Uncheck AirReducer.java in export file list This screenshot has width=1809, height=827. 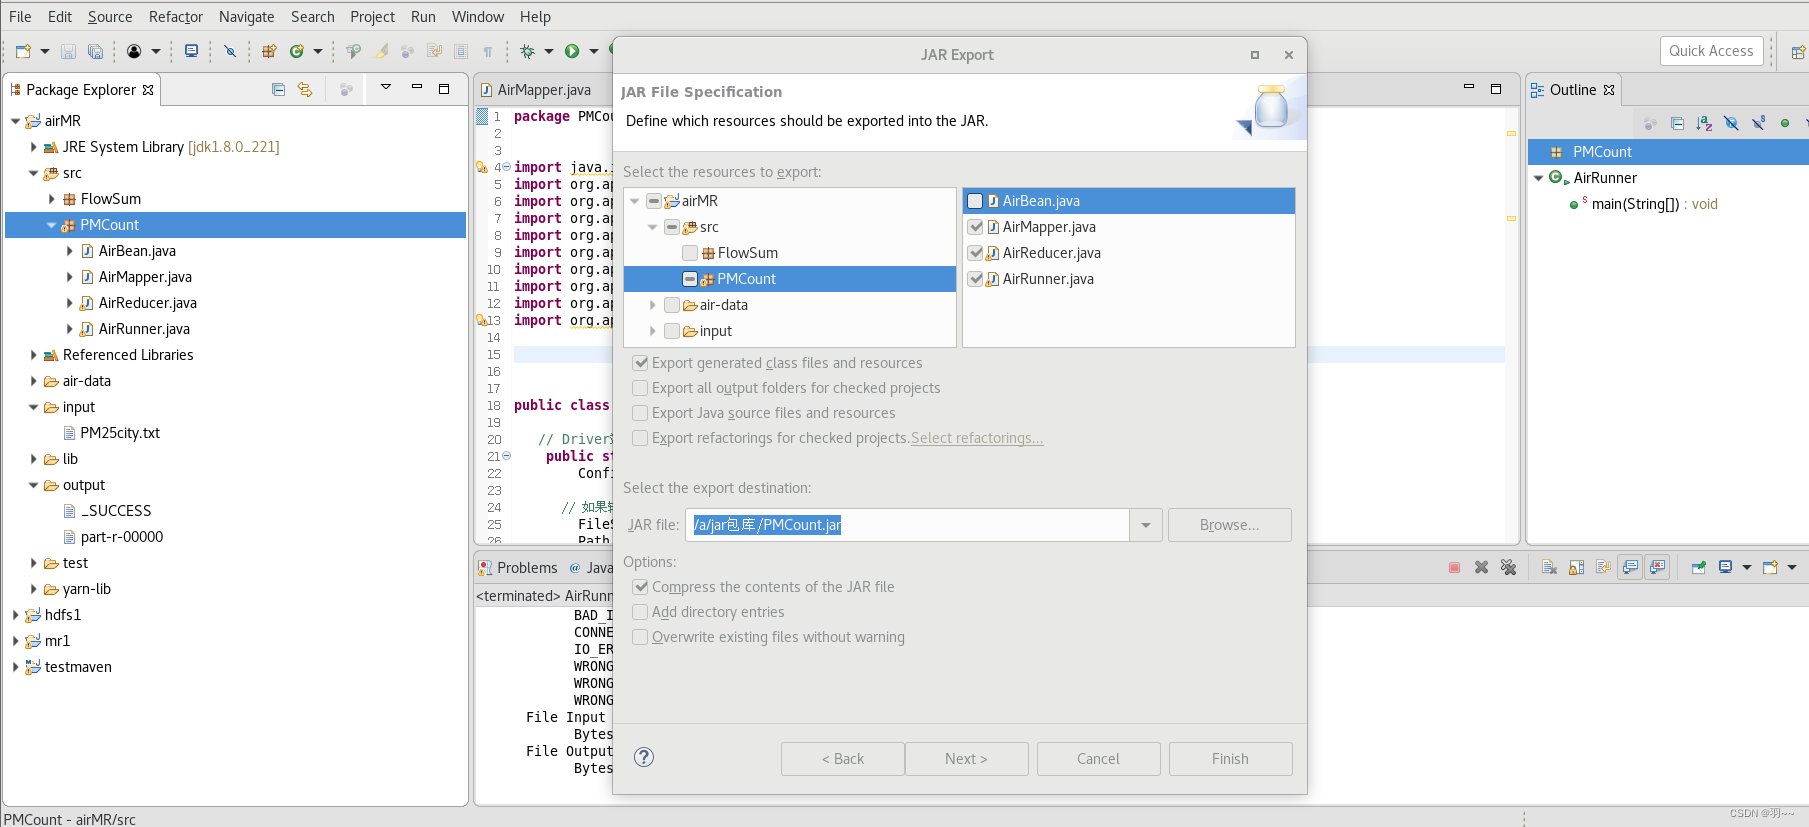(975, 253)
